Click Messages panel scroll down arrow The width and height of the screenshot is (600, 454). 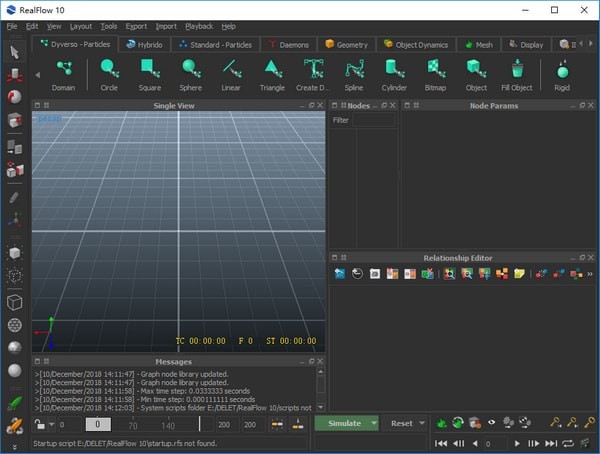pos(321,407)
